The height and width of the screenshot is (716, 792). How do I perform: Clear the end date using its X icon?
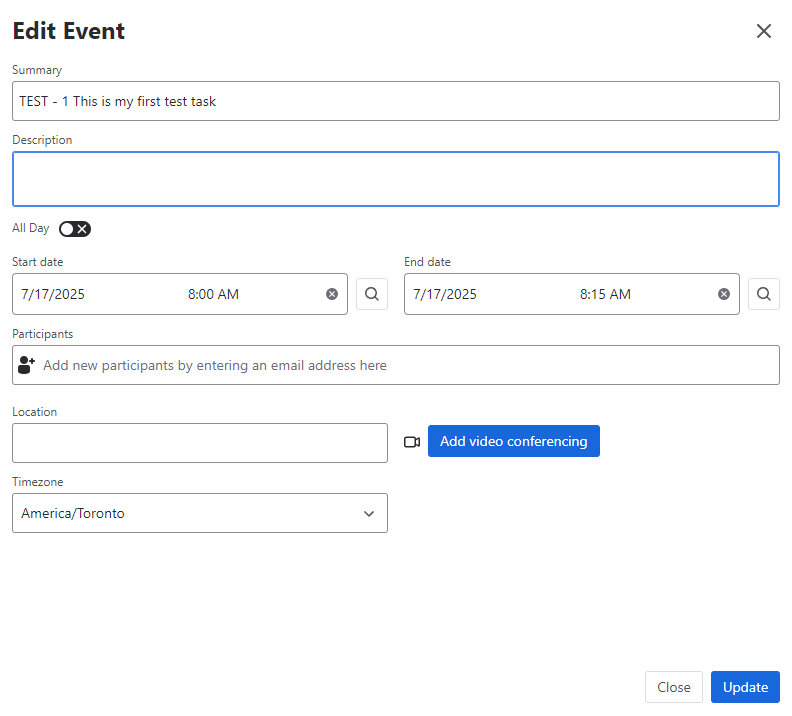724,294
